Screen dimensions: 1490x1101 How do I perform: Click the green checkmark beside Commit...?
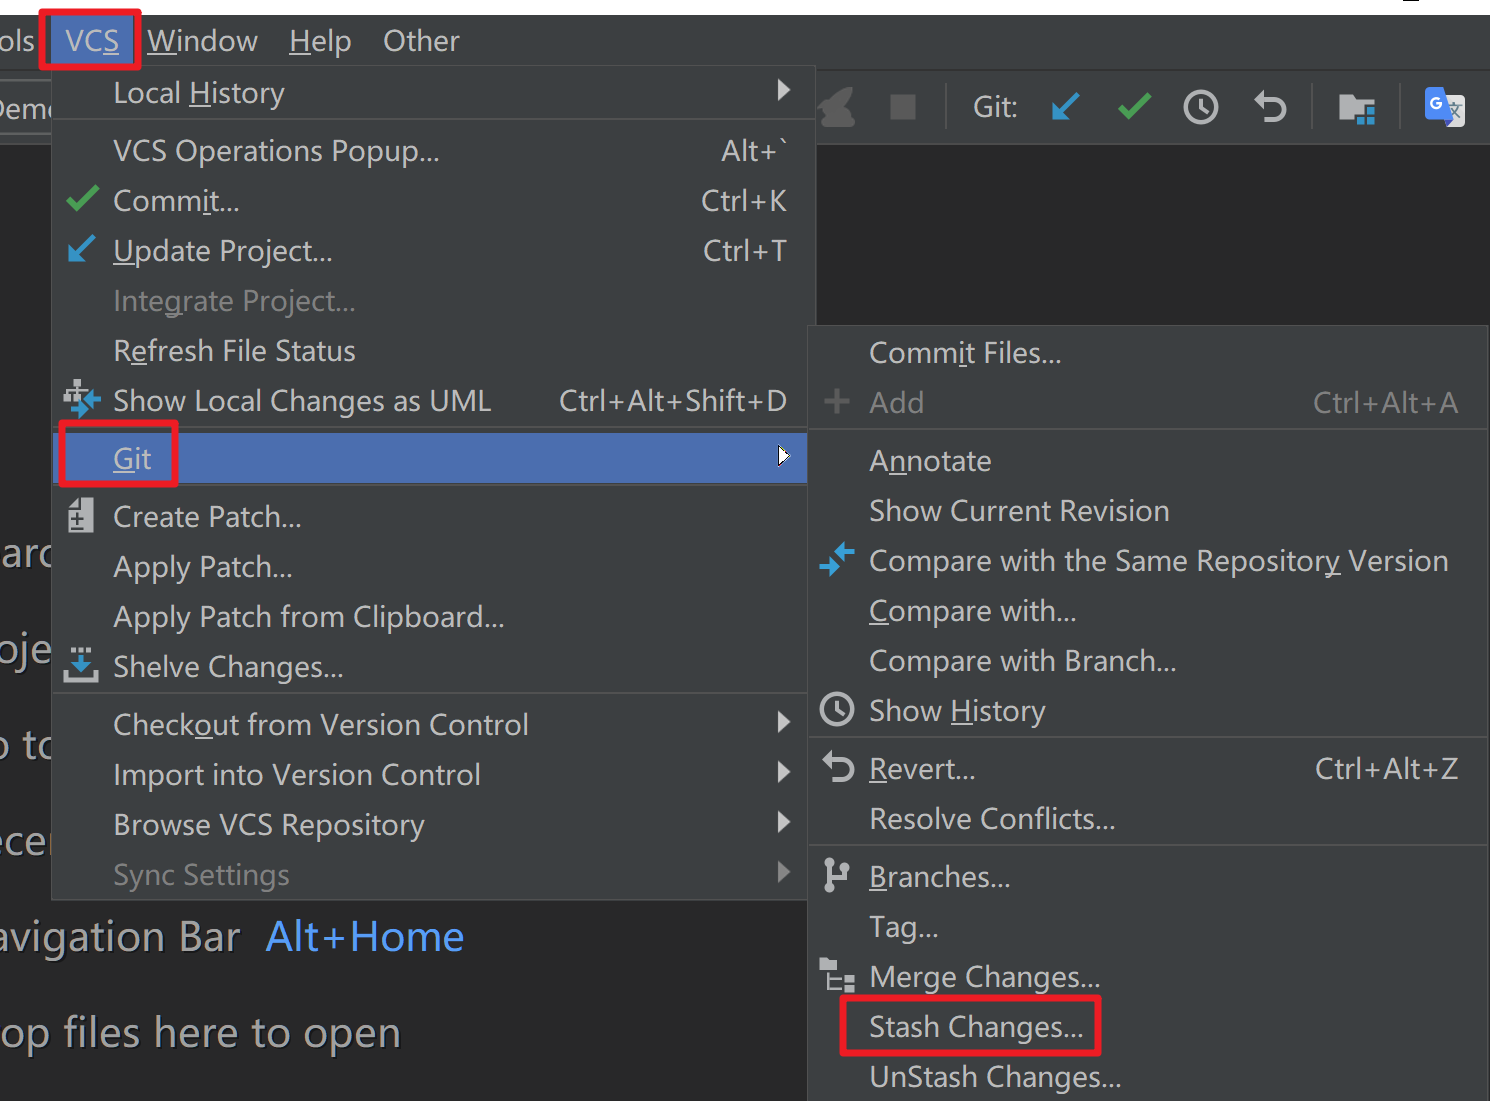click(82, 199)
